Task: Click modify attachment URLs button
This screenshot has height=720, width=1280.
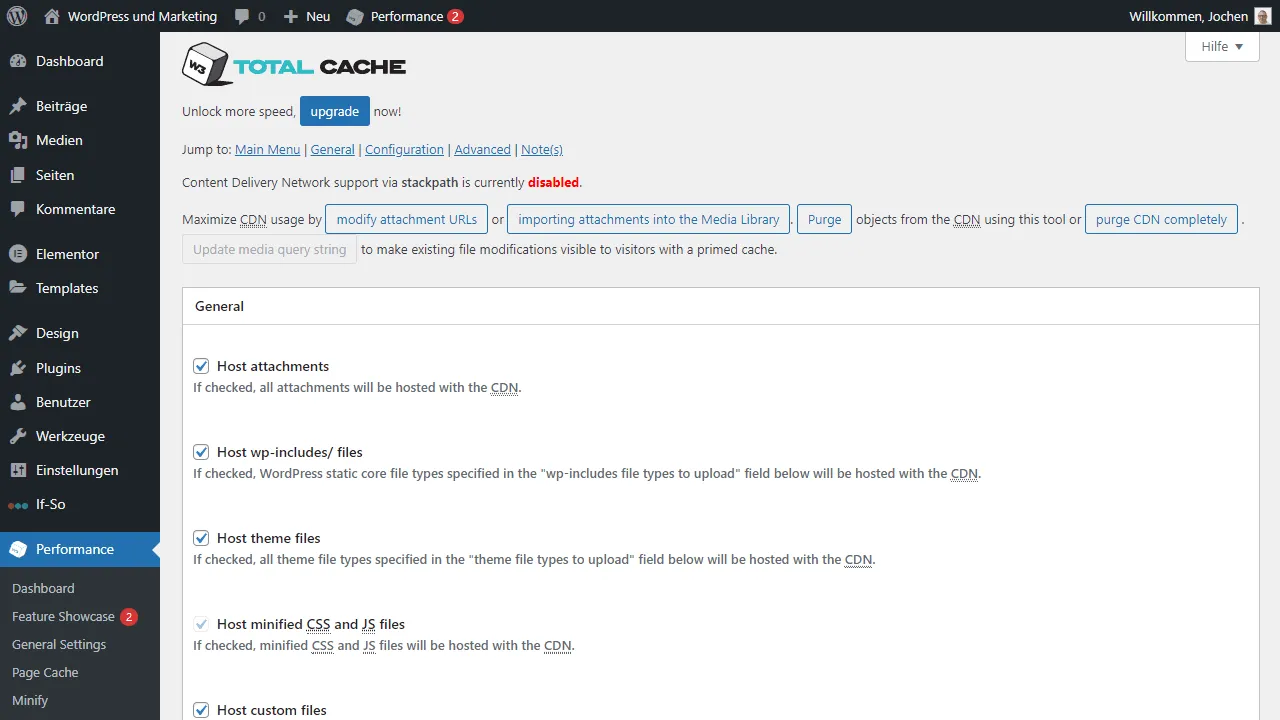Action: 406,219
